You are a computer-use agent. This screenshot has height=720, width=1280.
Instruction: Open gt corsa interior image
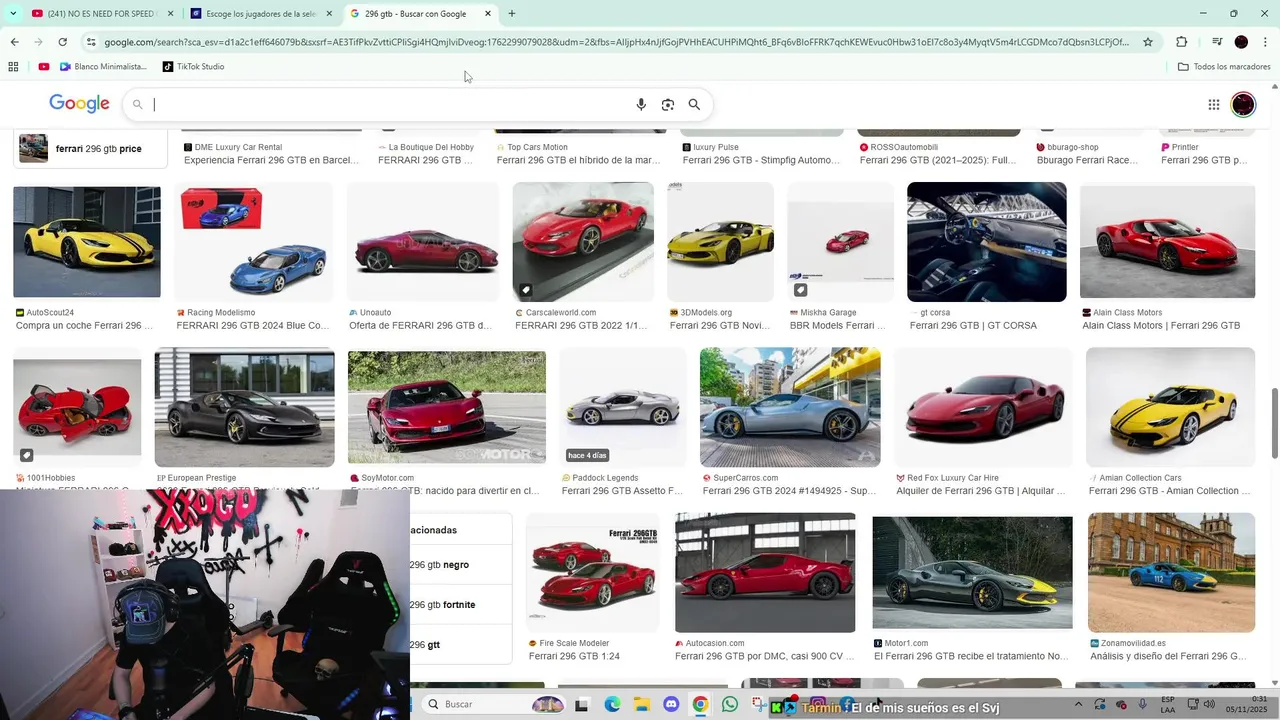(987, 242)
